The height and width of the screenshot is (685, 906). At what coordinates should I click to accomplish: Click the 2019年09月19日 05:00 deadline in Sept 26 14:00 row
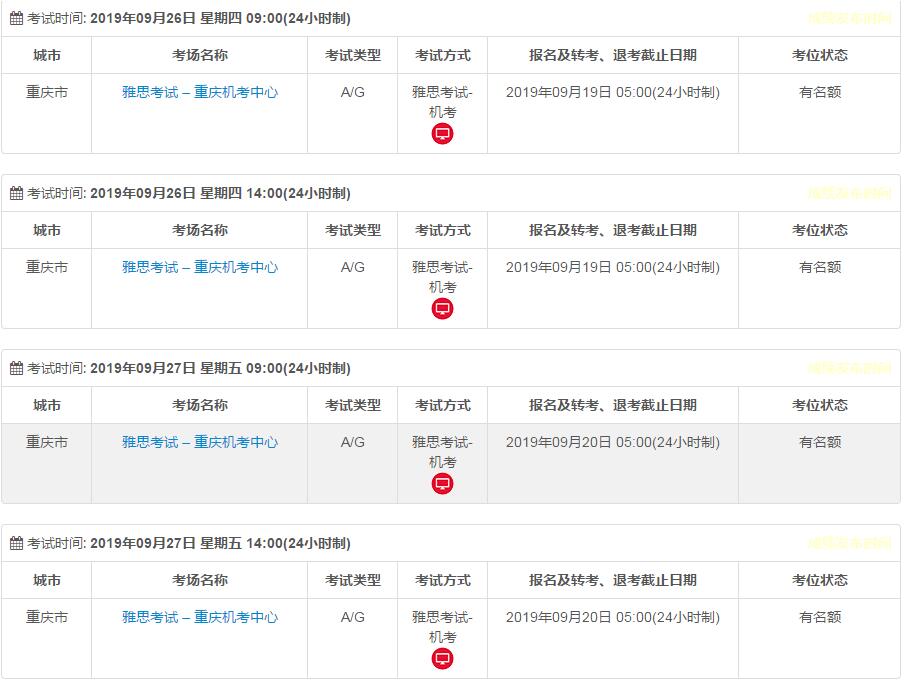tap(612, 267)
